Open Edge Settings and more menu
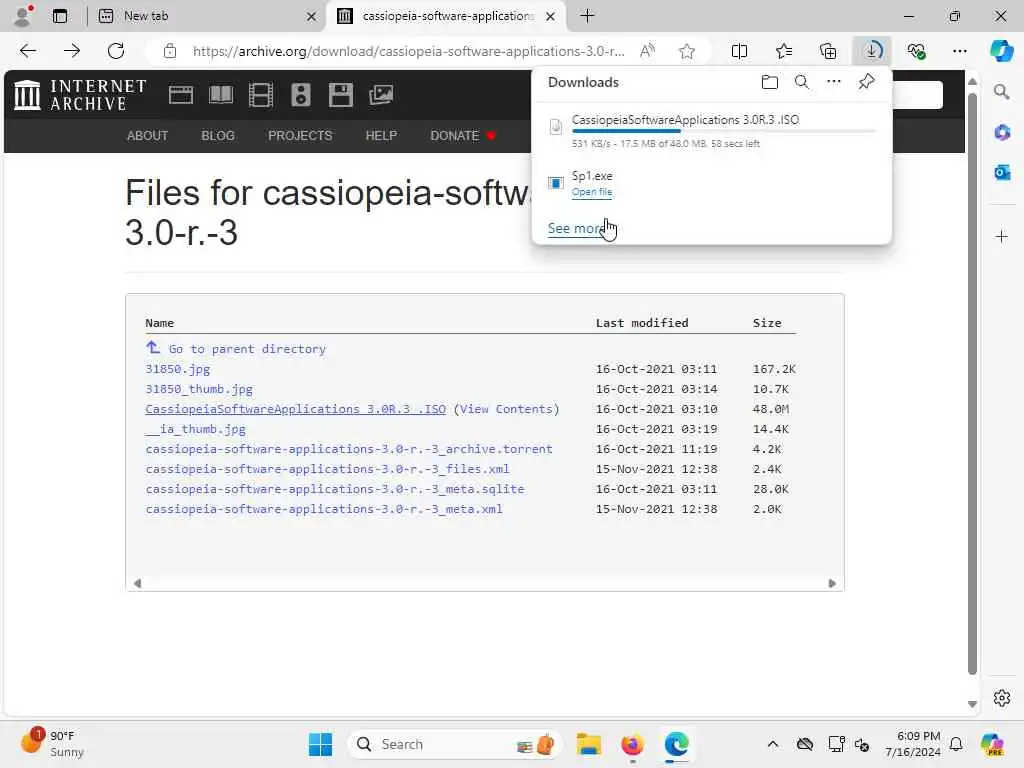 pos(959,51)
